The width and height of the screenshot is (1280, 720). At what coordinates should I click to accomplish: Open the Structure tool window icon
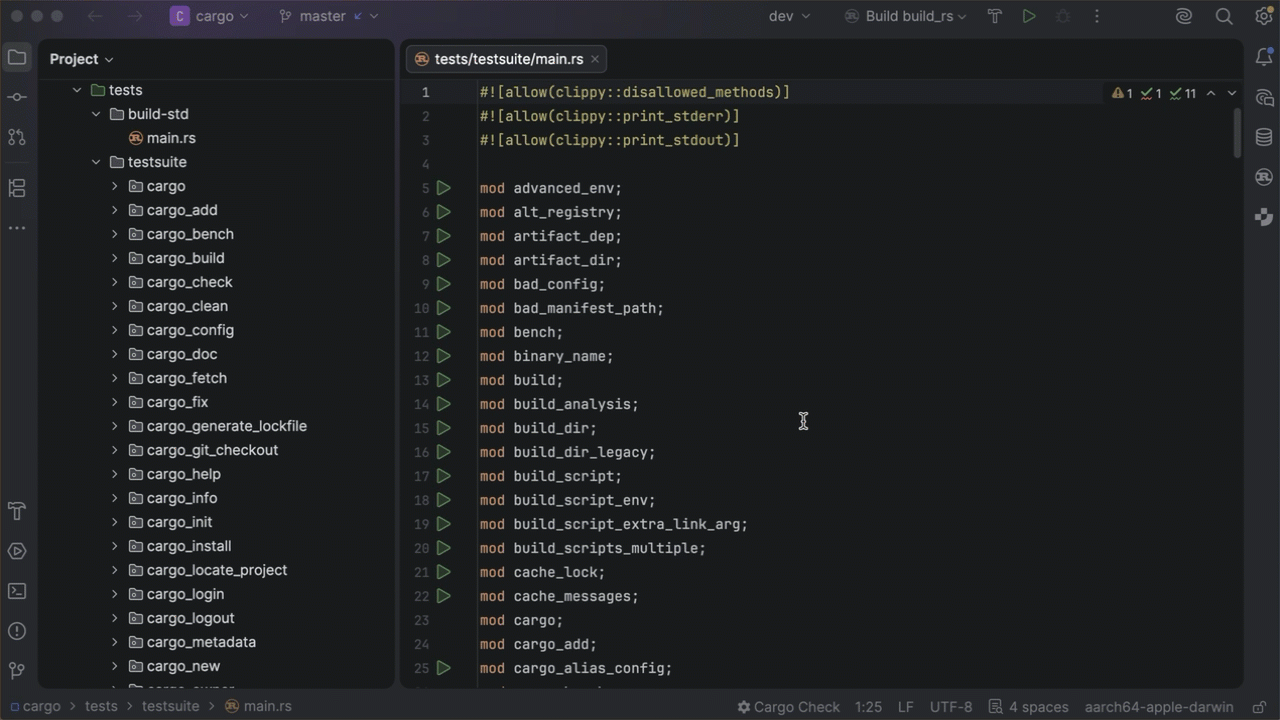17,188
